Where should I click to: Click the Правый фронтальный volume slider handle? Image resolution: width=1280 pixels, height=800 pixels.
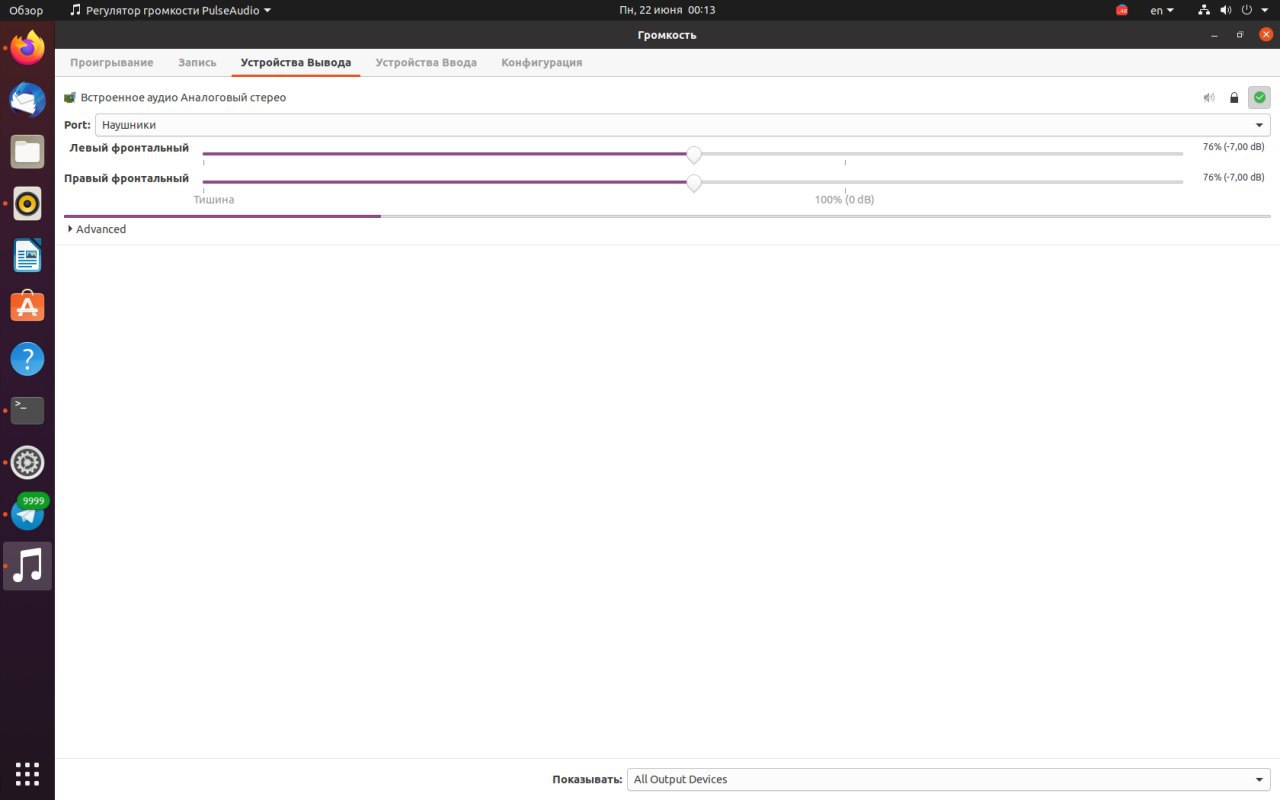(694, 183)
